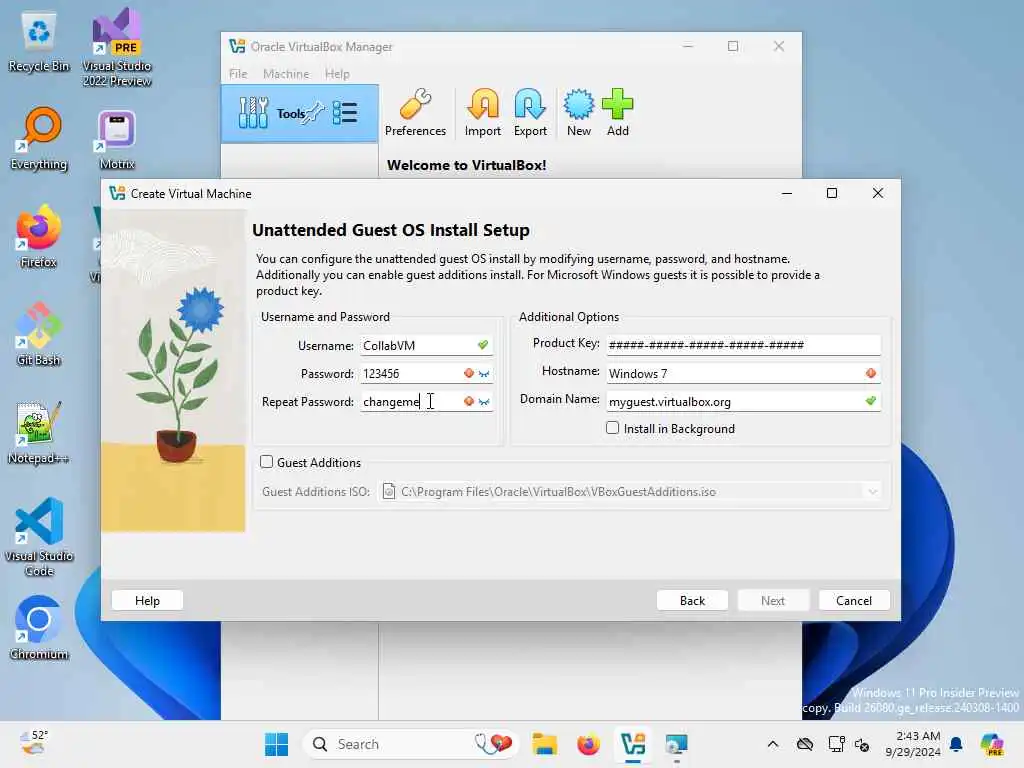Viewport: 1024px width, 768px height.
Task: Click the VirtualBox taskbar icon
Action: coord(633,744)
